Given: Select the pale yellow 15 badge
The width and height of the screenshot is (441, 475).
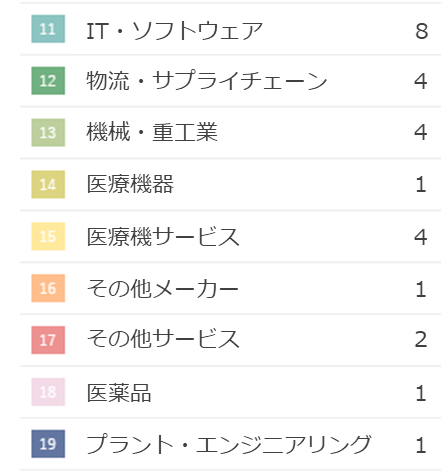Looking at the screenshot, I should pos(48,236).
